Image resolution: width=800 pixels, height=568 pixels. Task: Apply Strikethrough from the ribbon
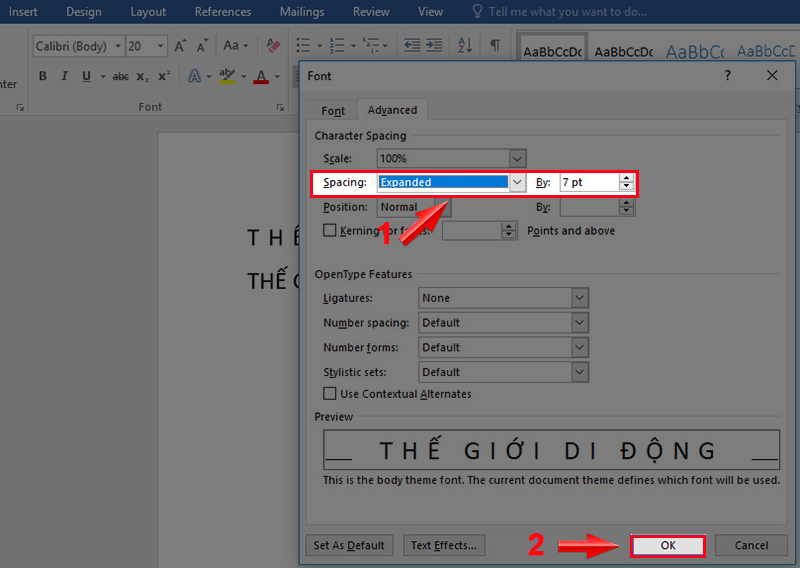(x=120, y=77)
